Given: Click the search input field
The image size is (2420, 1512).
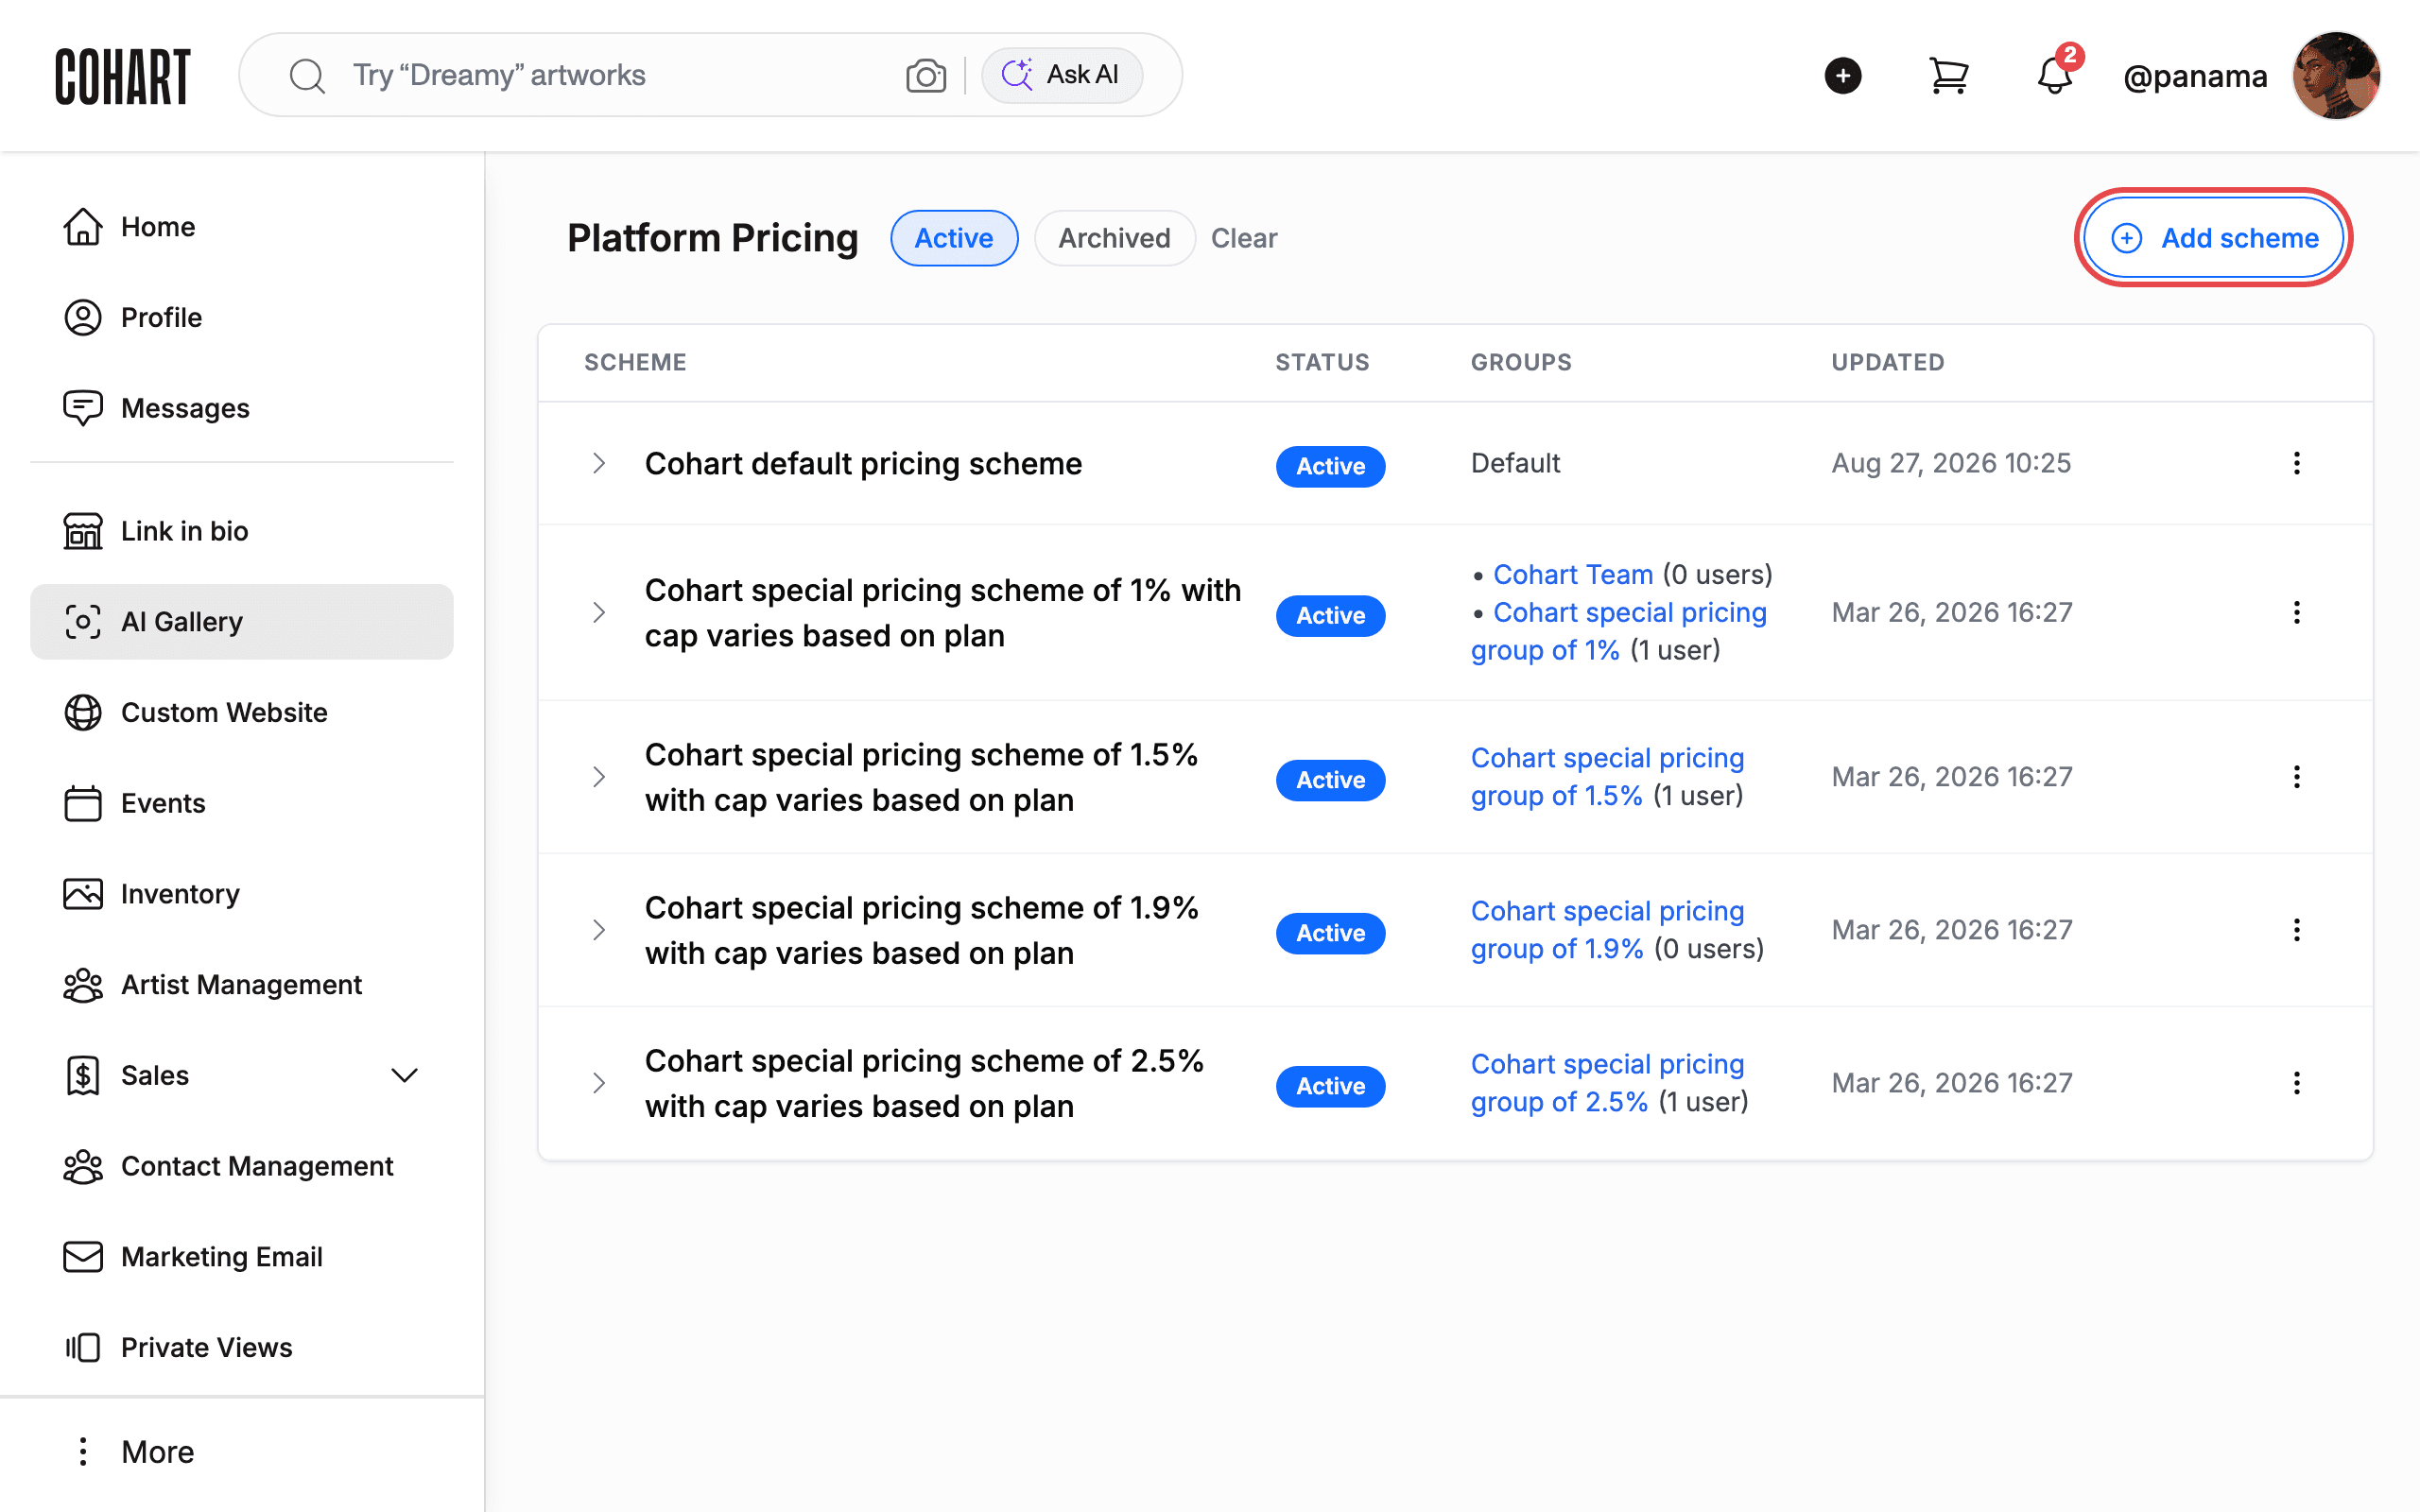Looking at the screenshot, I should (x=620, y=75).
